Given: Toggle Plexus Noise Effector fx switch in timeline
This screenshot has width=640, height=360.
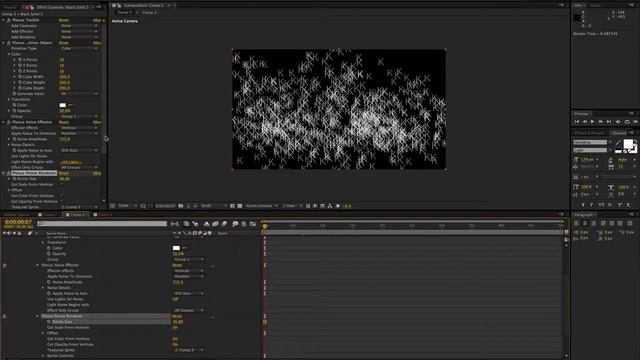Looking at the screenshot, I should [x=4, y=265].
